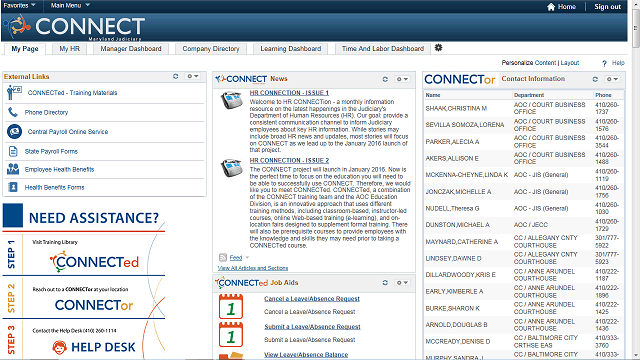Refresh the CONNECTed Job Aids pagelet
Viewport: 640px width, 360px height.
tap(385, 282)
